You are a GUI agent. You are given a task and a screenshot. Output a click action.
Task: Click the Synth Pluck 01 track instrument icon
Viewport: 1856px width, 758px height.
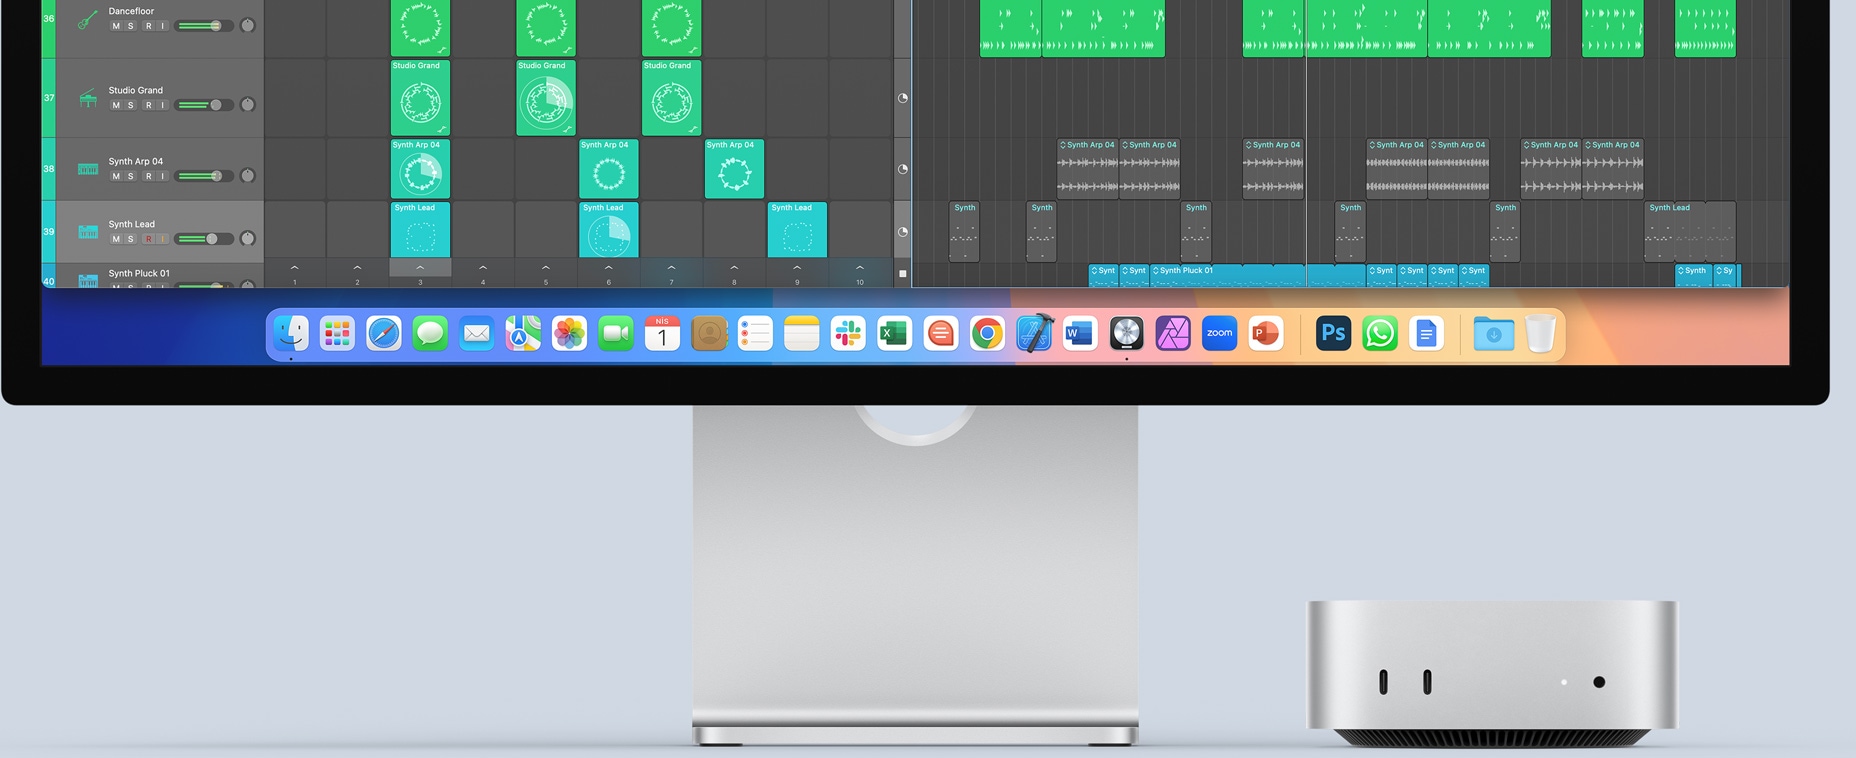(x=88, y=281)
